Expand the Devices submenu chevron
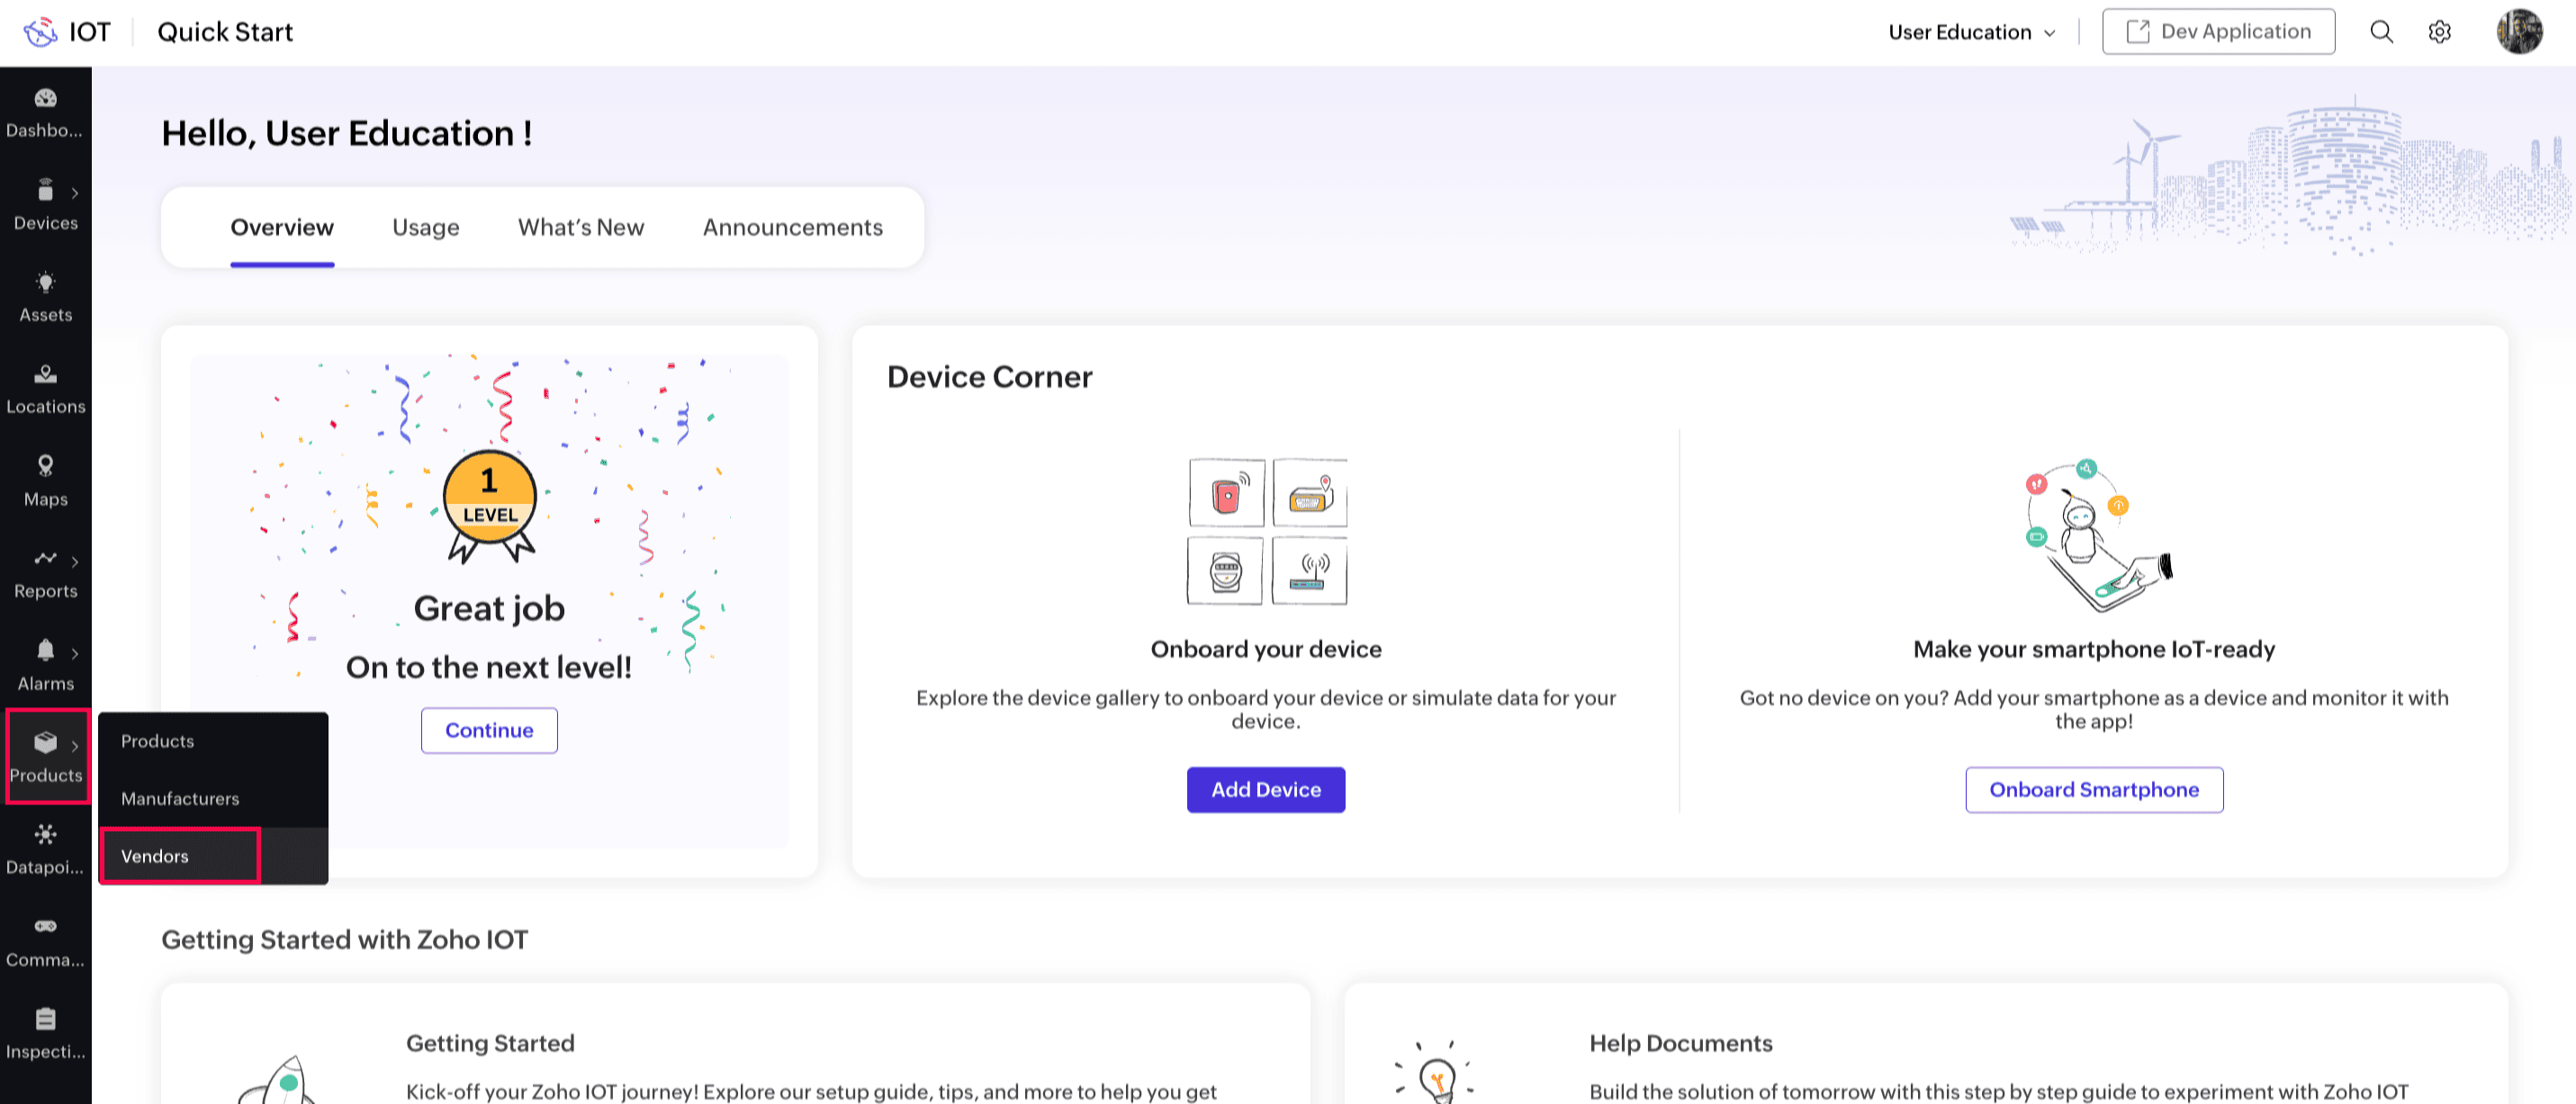The width and height of the screenshot is (2576, 1104). point(75,193)
